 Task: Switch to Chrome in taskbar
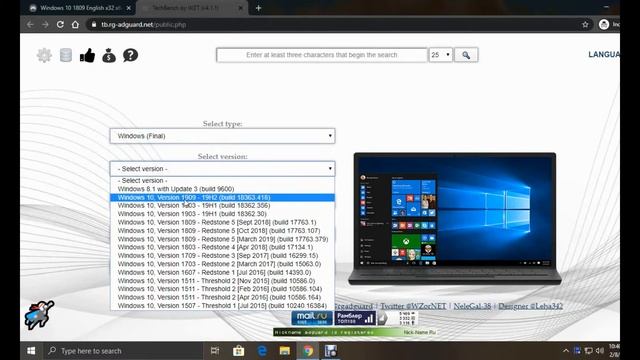[x=308, y=351]
